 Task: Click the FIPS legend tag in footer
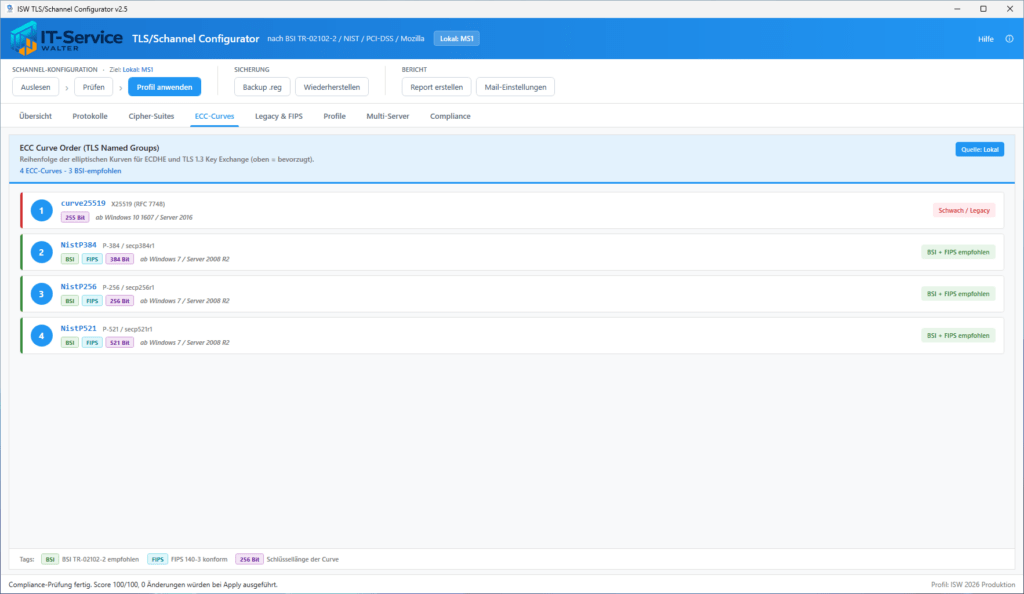click(157, 559)
